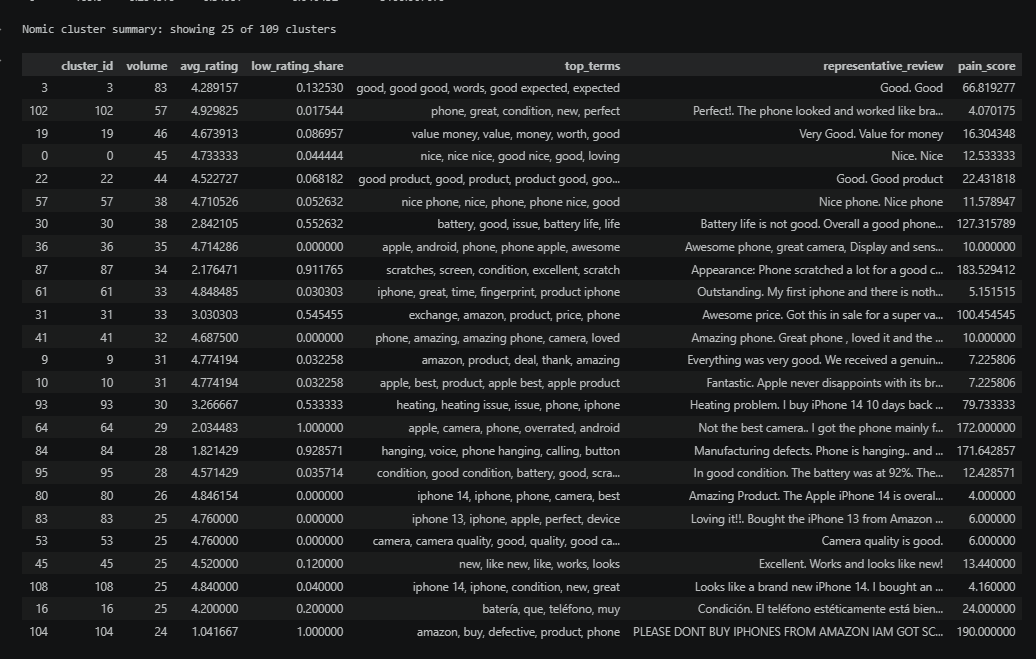Click low_rating_share 0.552632
This screenshot has height=659, width=1036.
[x=320, y=224]
